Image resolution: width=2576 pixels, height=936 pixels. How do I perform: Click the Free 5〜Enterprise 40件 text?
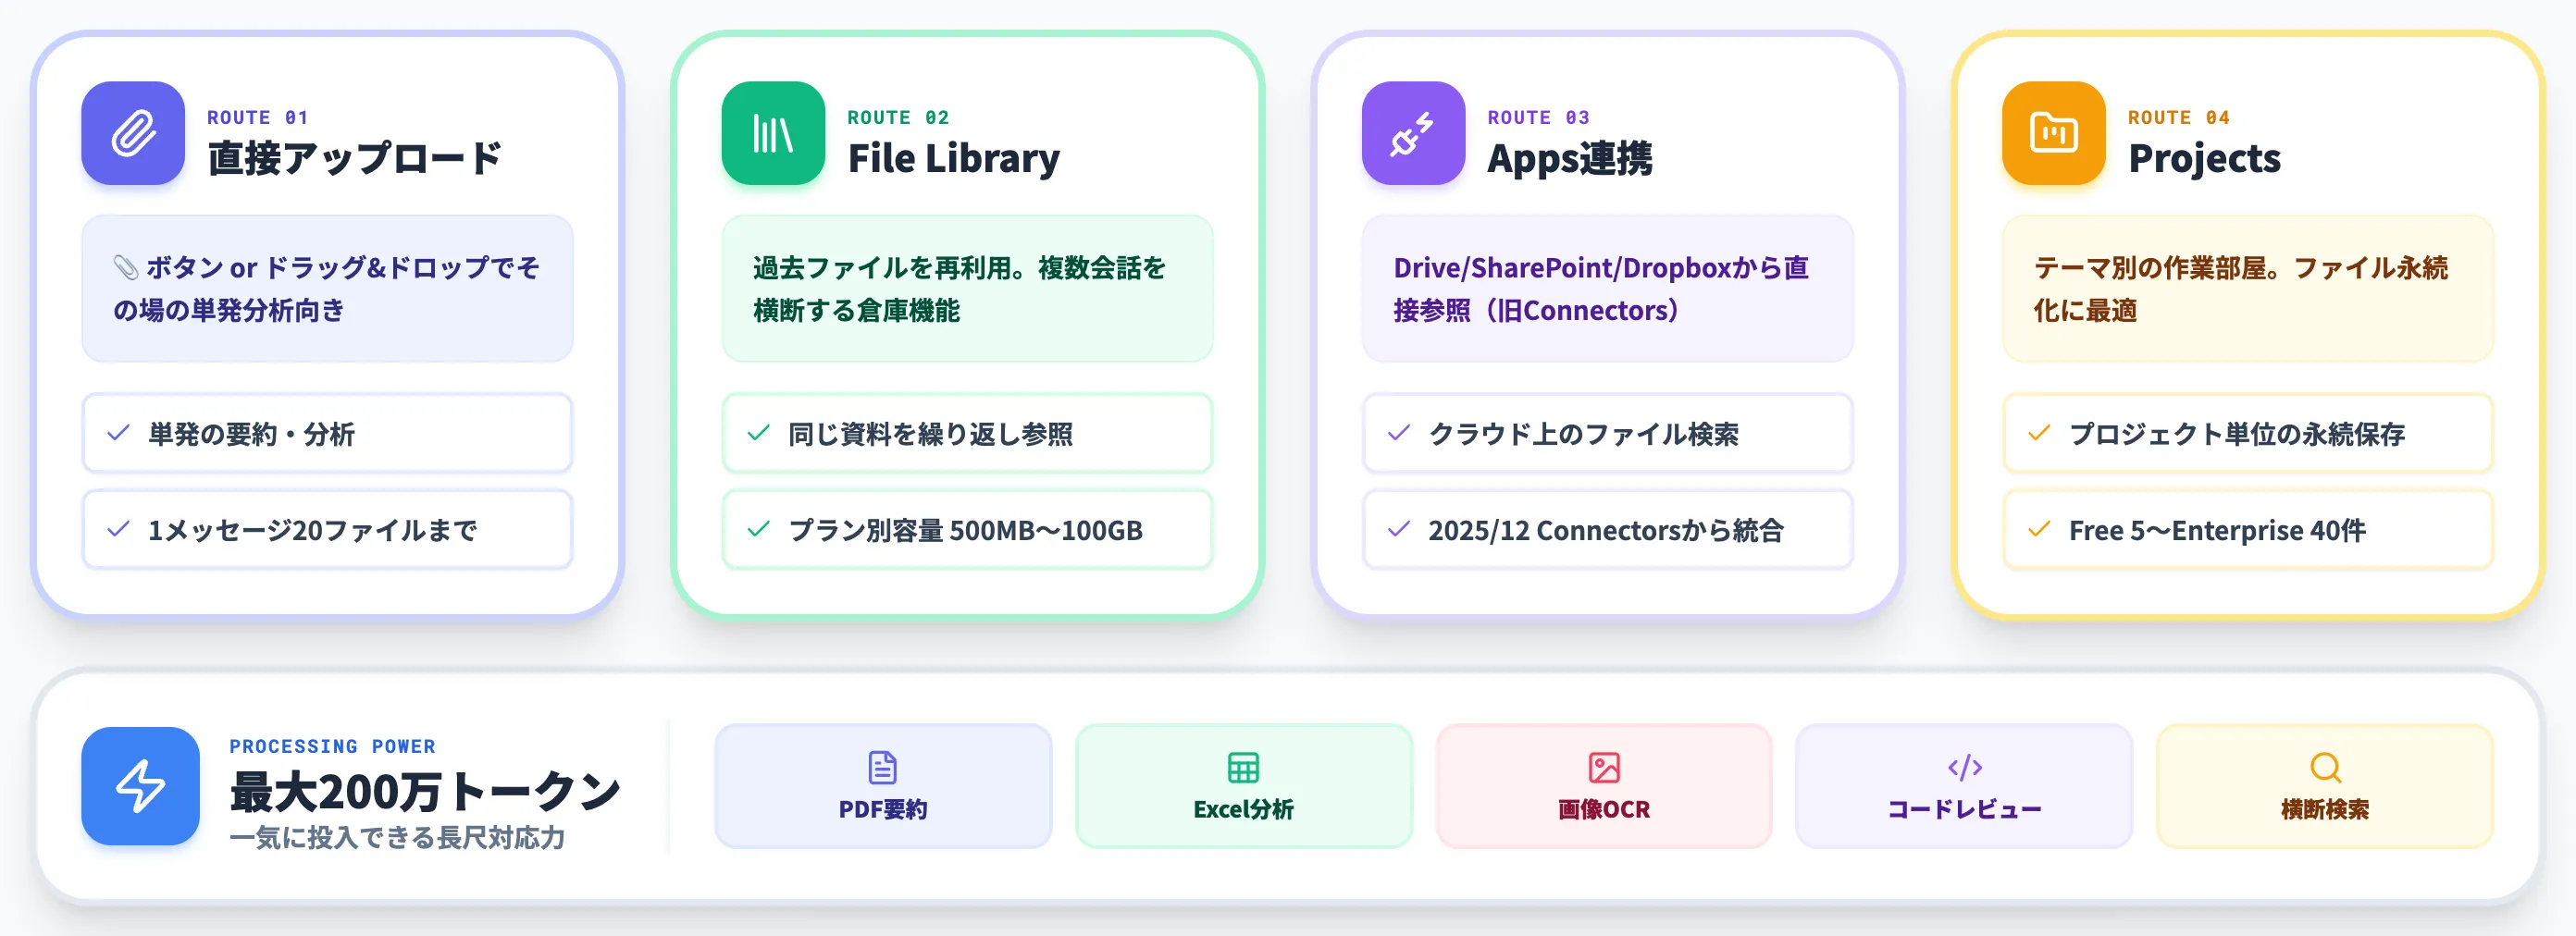(2217, 530)
